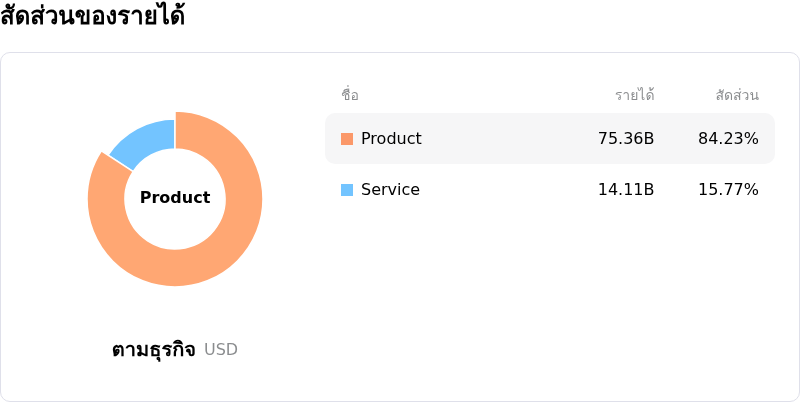Click the ตามธุรกิจ chart caption
Viewport: 800px width, 402px height.
click(154, 350)
